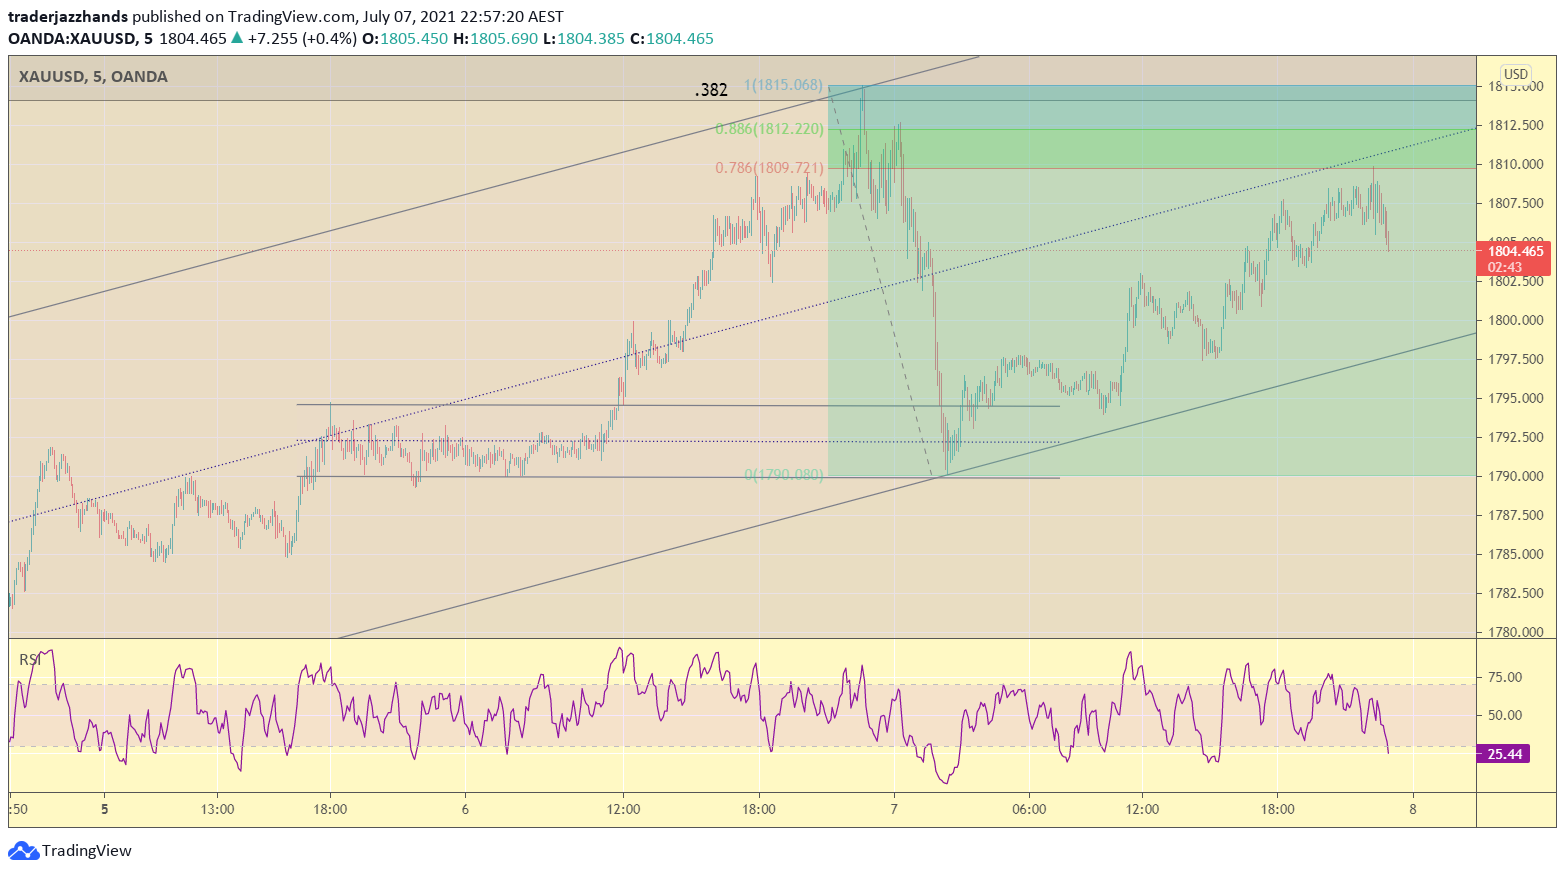The height and width of the screenshot is (874, 1565).
Task: Click the RSI 75.00 axis label
Action: (x=1505, y=677)
